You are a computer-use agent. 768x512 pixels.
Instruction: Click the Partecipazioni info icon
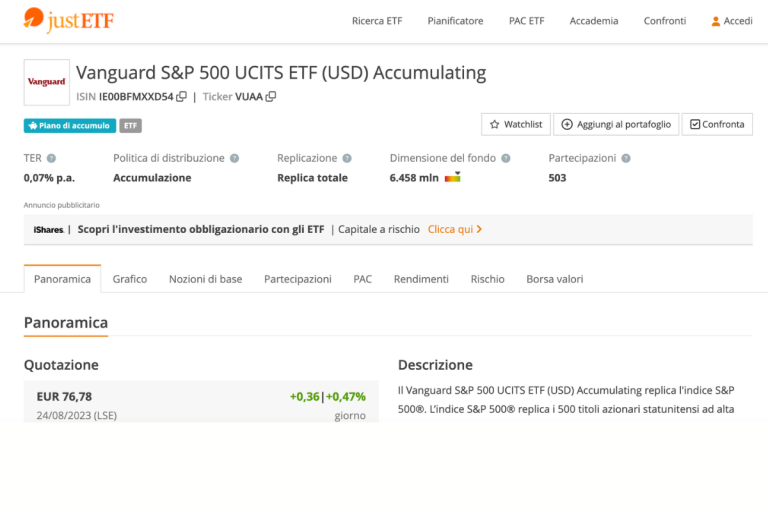626,158
